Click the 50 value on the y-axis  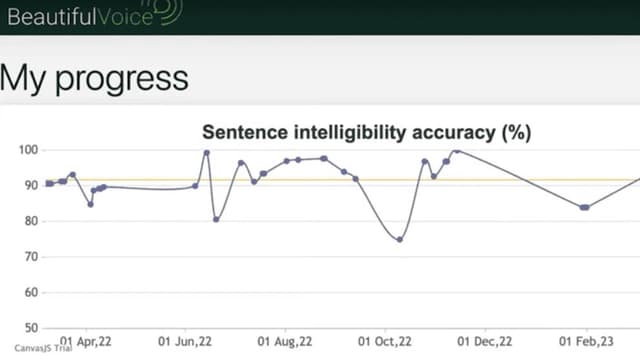pyautogui.click(x=31, y=328)
